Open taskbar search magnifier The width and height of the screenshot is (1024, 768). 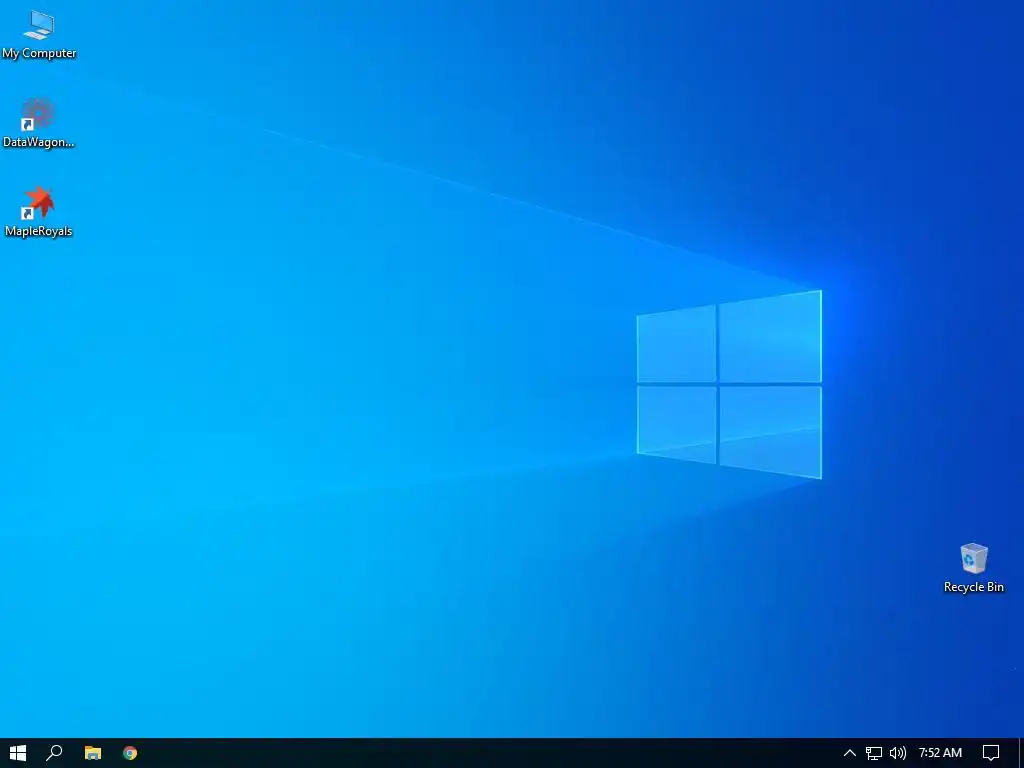[54, 753]
